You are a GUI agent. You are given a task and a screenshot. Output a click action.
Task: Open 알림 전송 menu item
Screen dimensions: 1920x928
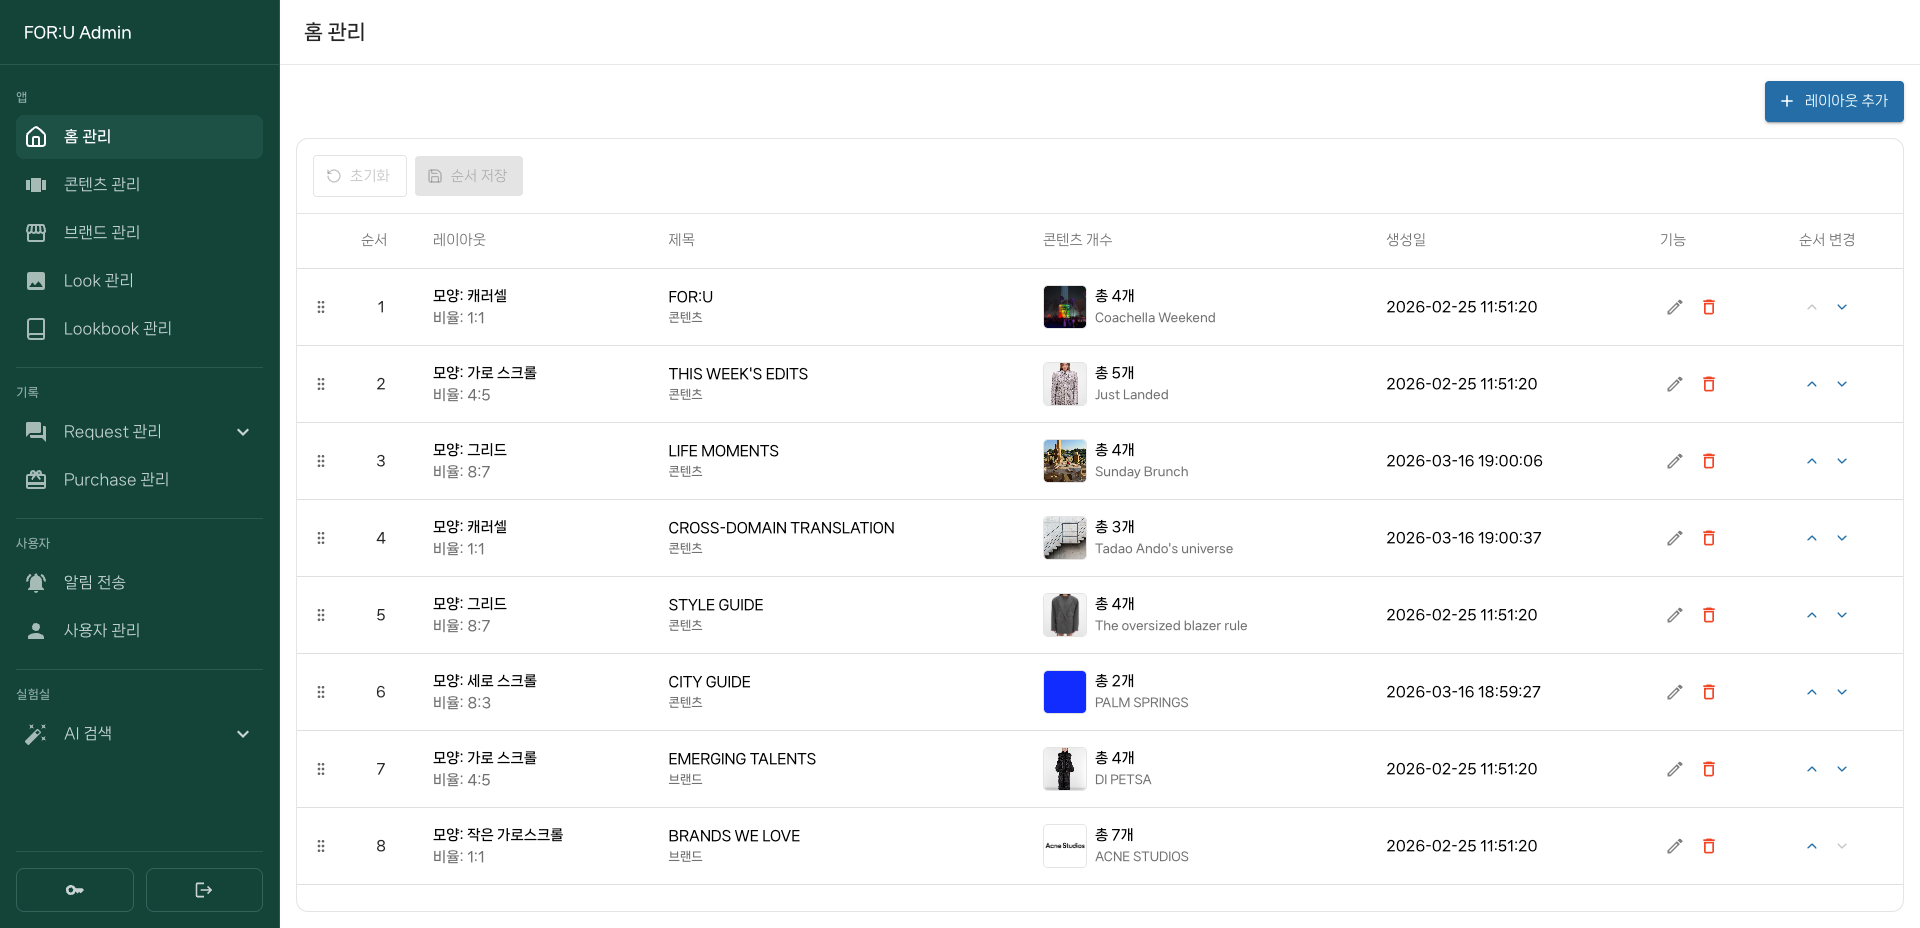[x=94, y=582]
